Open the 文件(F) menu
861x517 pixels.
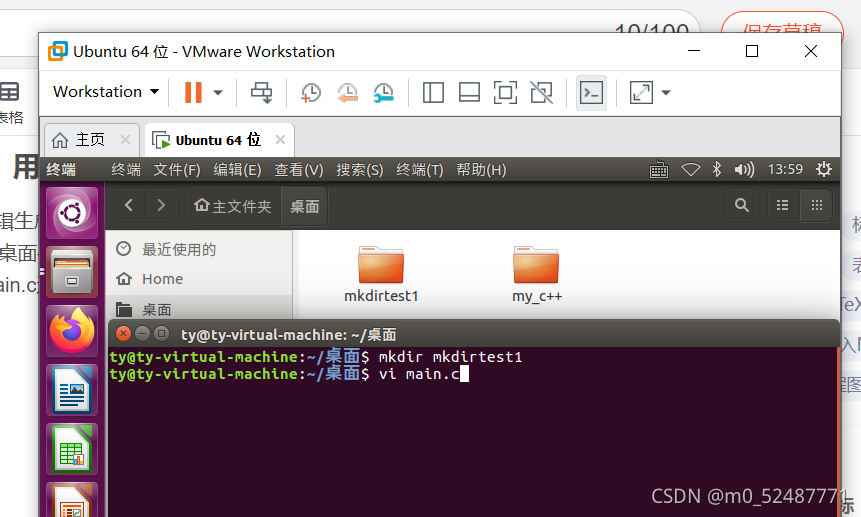pyautogui.click(x=177, y=170)
